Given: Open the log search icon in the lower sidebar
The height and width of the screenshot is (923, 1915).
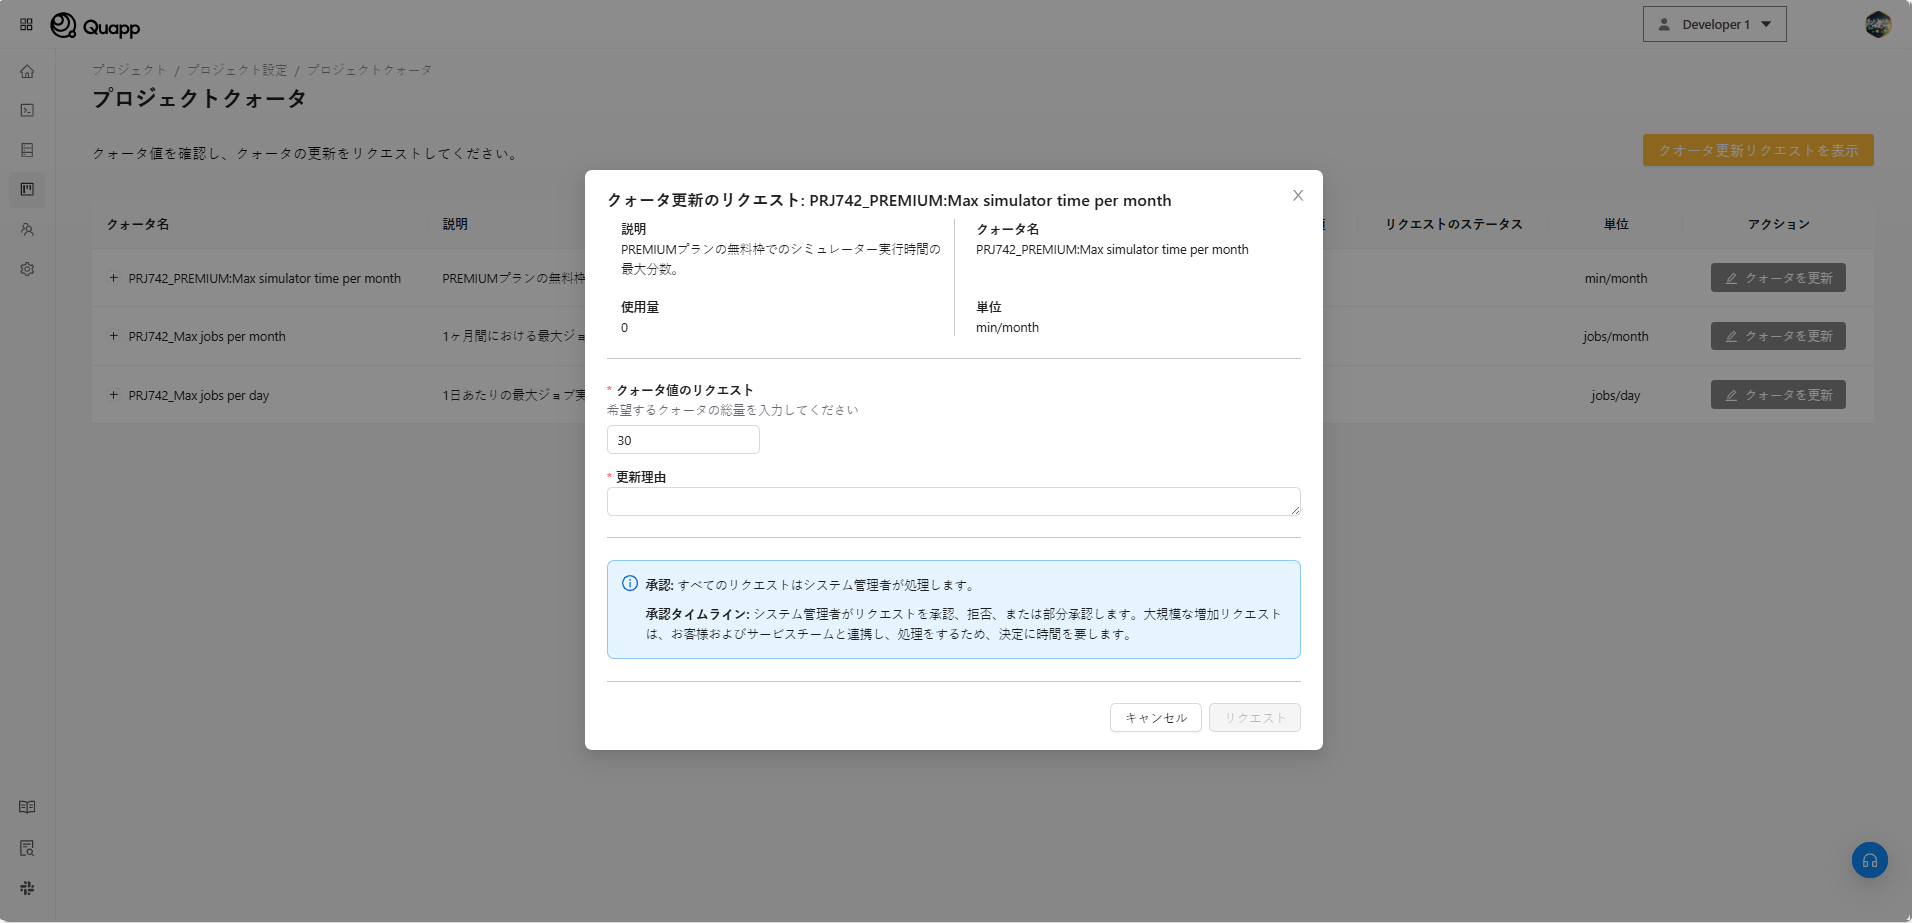Looking at the screenshot, I should point(27,847).
